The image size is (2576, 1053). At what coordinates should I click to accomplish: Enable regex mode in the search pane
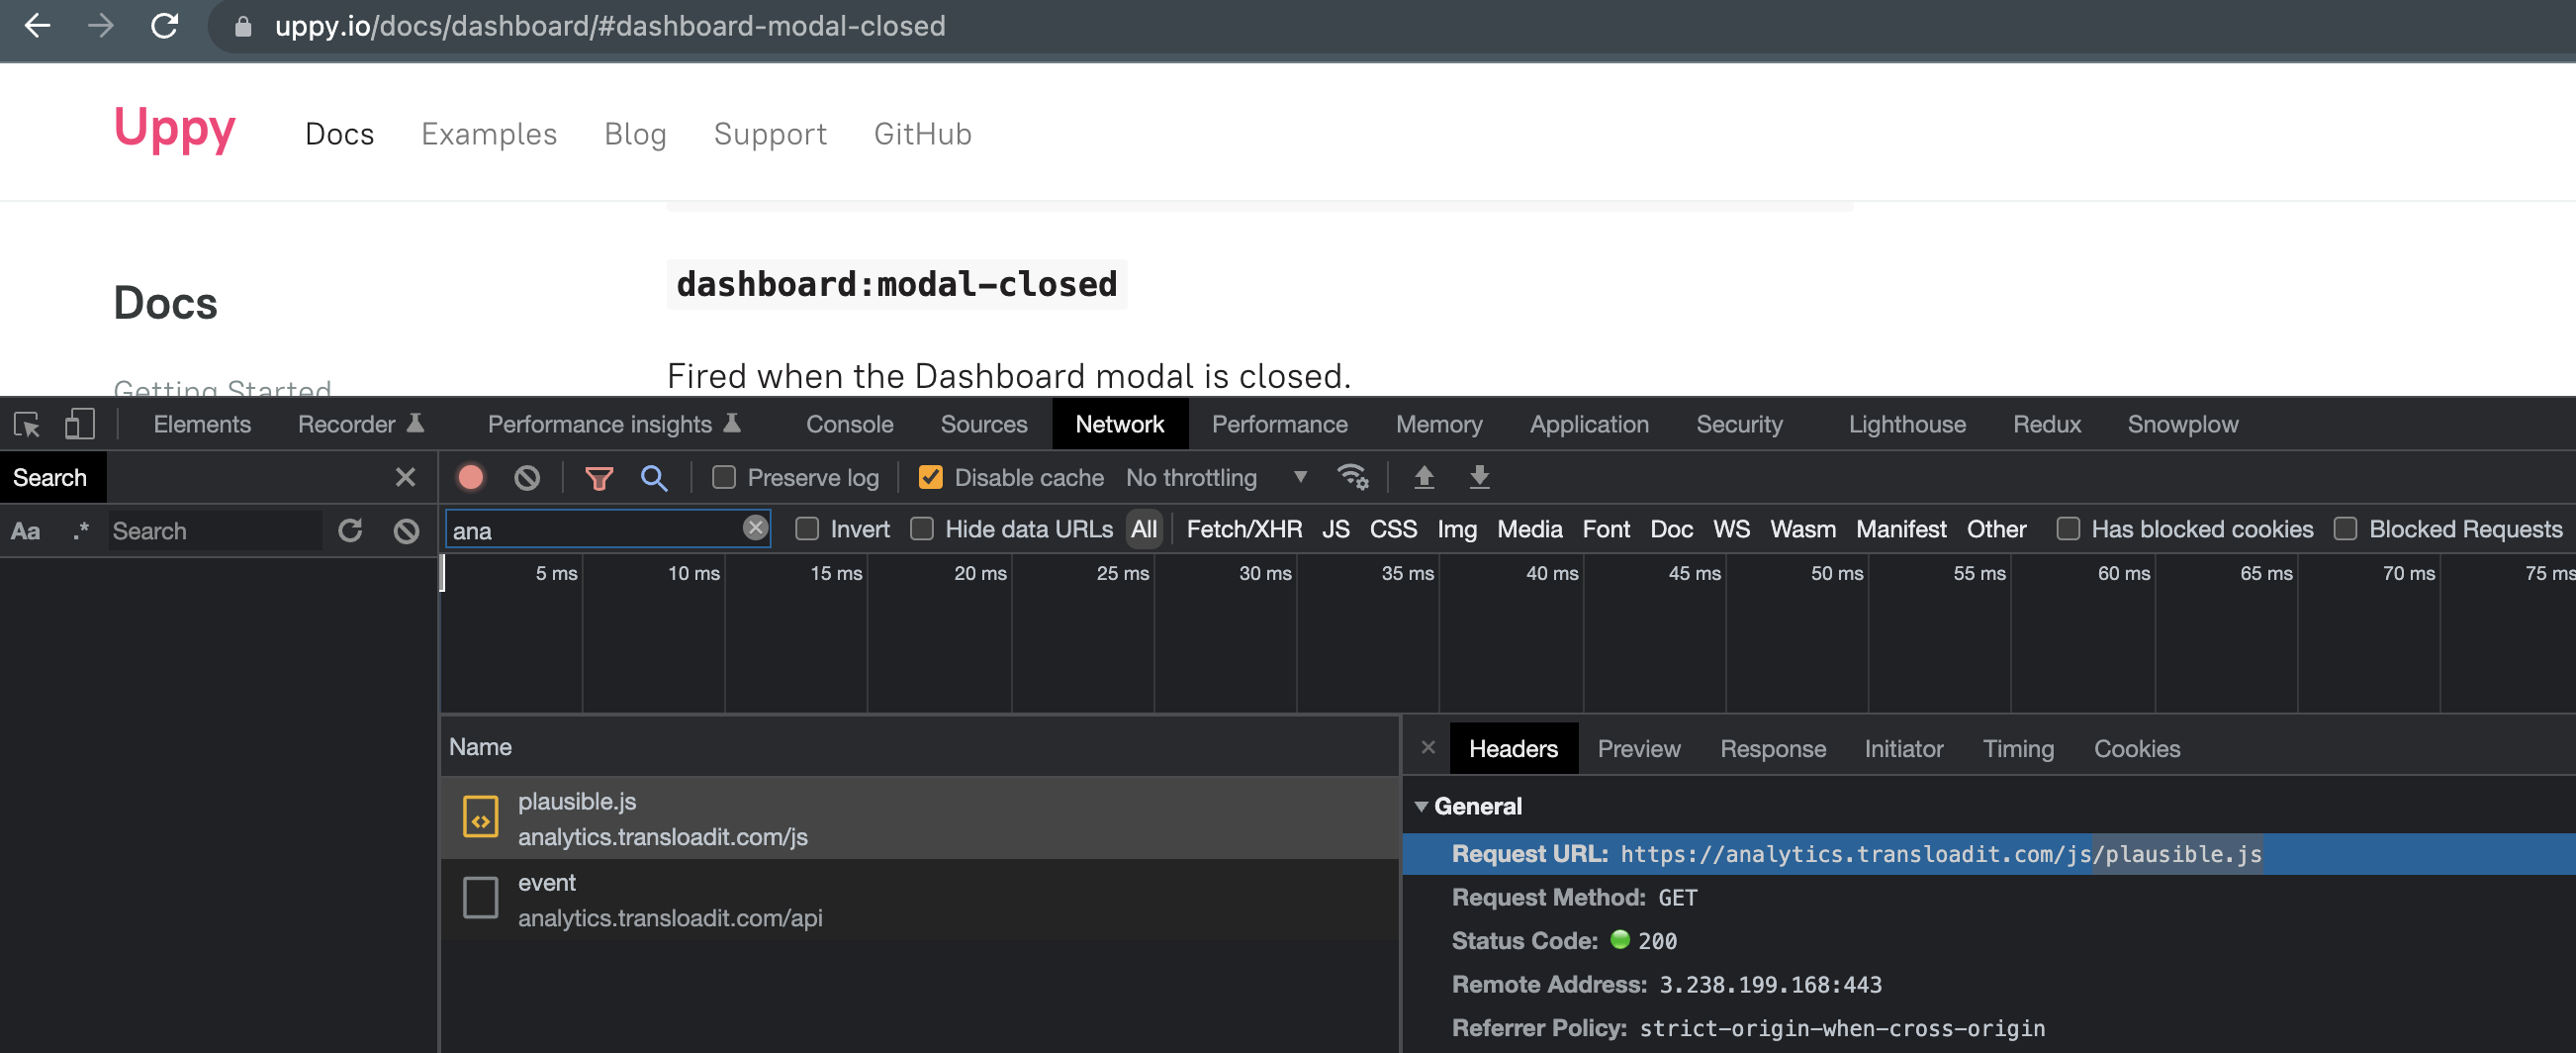(x=80, y=530)
